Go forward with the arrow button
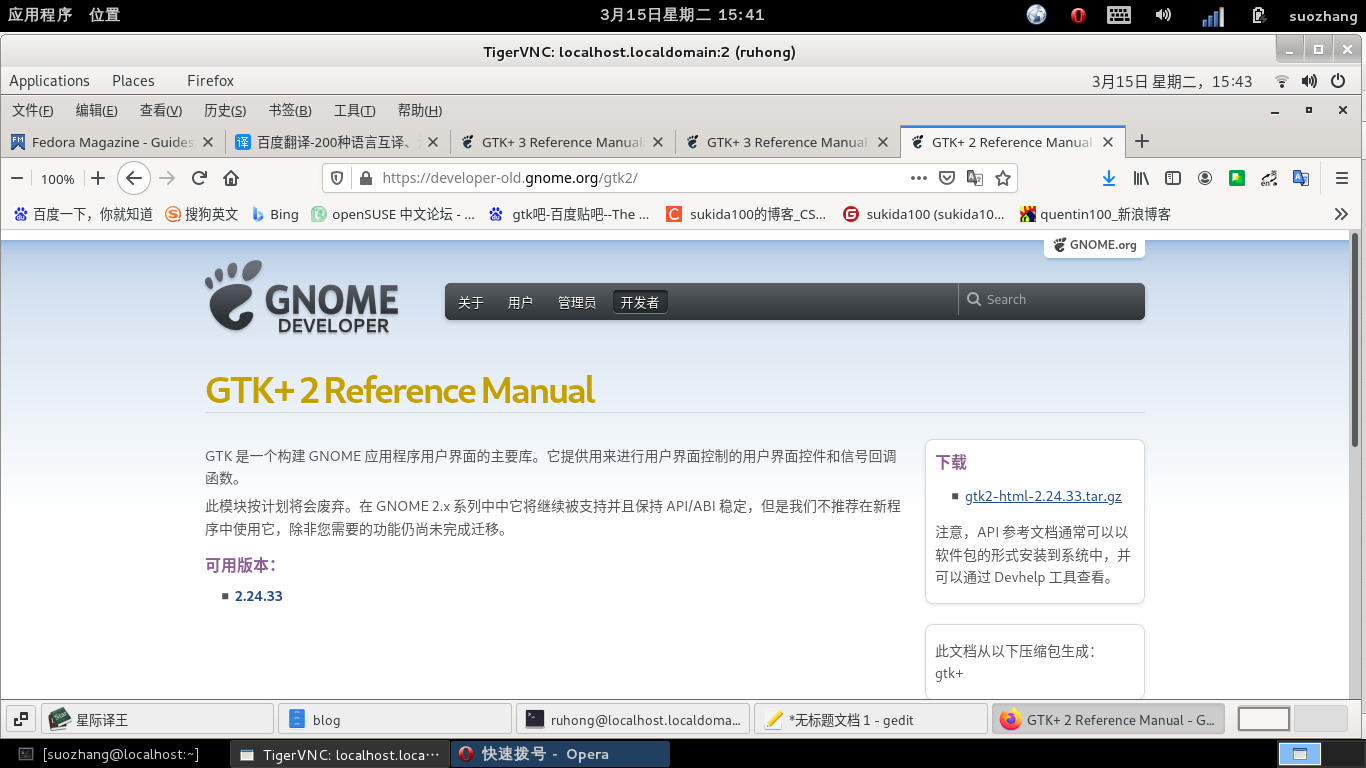The height and width of the screenshot is (768, 1366). [x=167, y=178]
